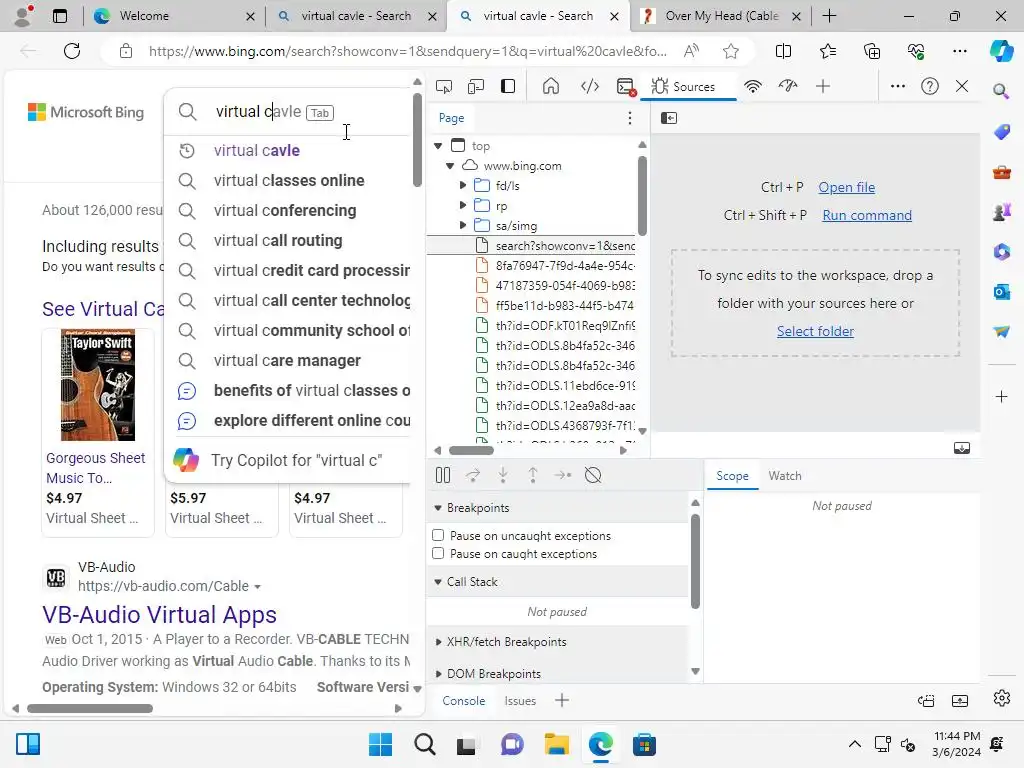The width and height of the screenshot is (1024, 768).
Task: Open DevTools help question mark
Action: pos(929,86)
